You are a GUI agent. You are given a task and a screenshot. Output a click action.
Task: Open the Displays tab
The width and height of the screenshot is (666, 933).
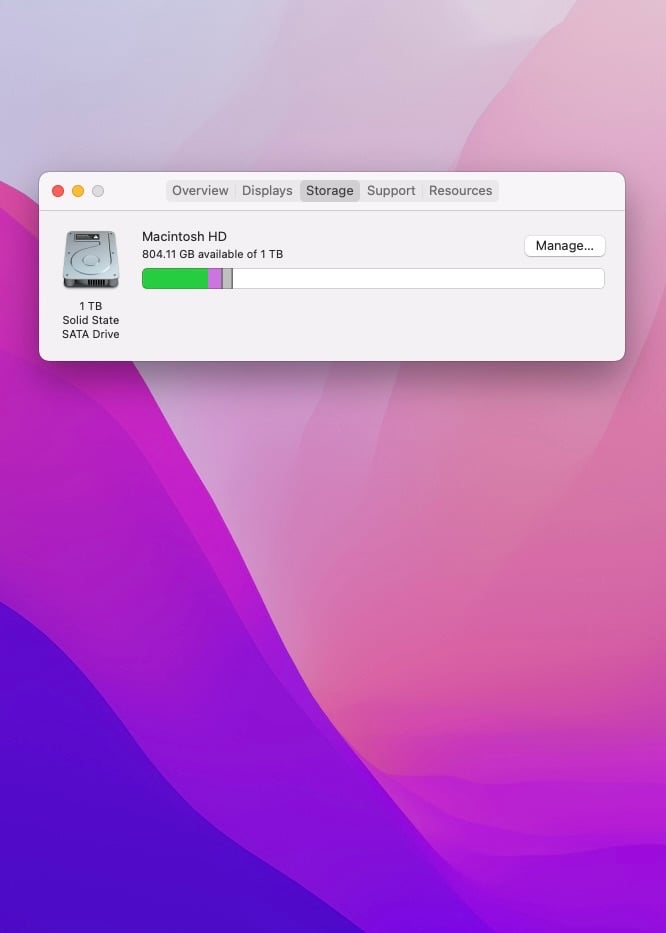(x=267, y=190)
